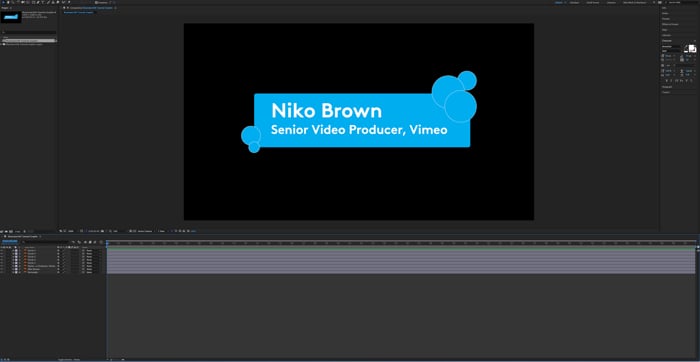The width and height of the screenshot is (700, 362).
Task: Open the Project panel tab
Action: pos(4,8)
